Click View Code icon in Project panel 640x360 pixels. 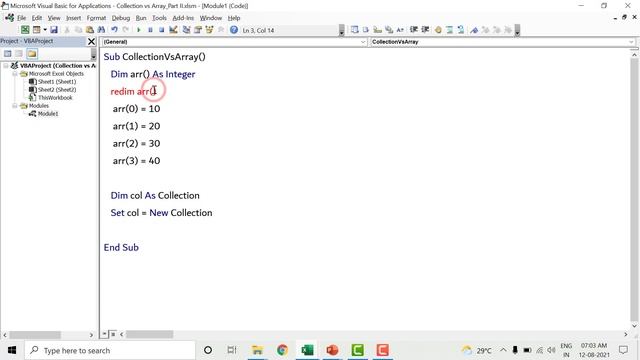tap(8, 53)
